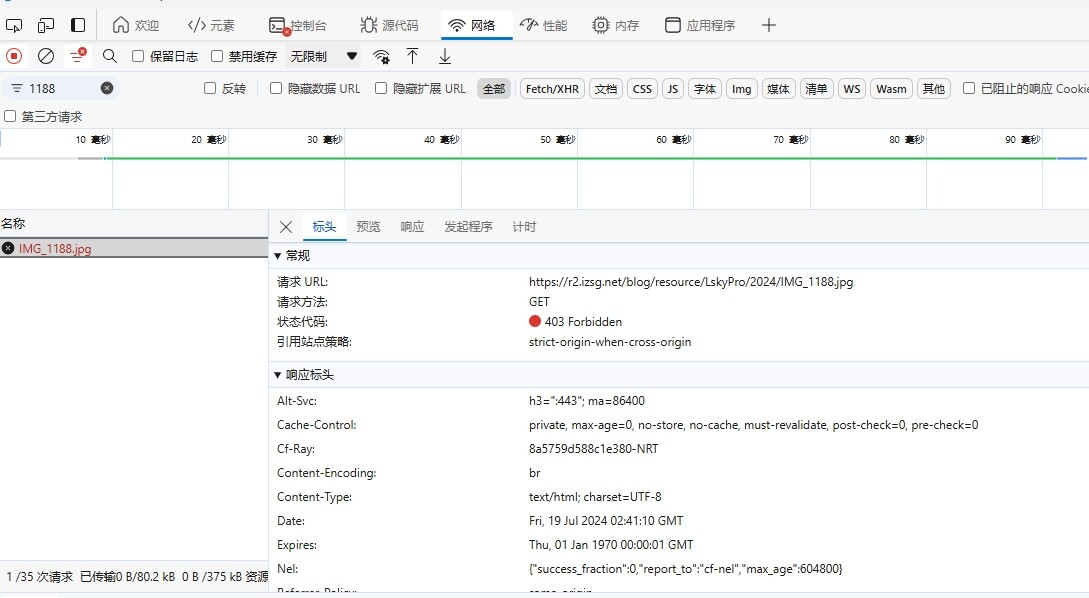Clear the 1188 filter text
1089x598 pixels.
point(107,88)
